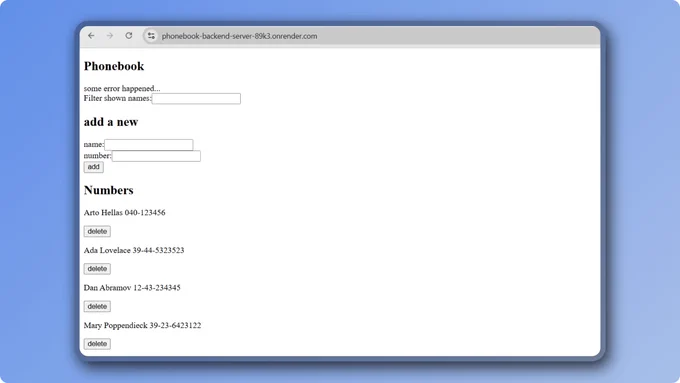The height and width of the screenshot is (383, 680).
Task: Click the Filter shown names input
Action: (x=196, y=98)
